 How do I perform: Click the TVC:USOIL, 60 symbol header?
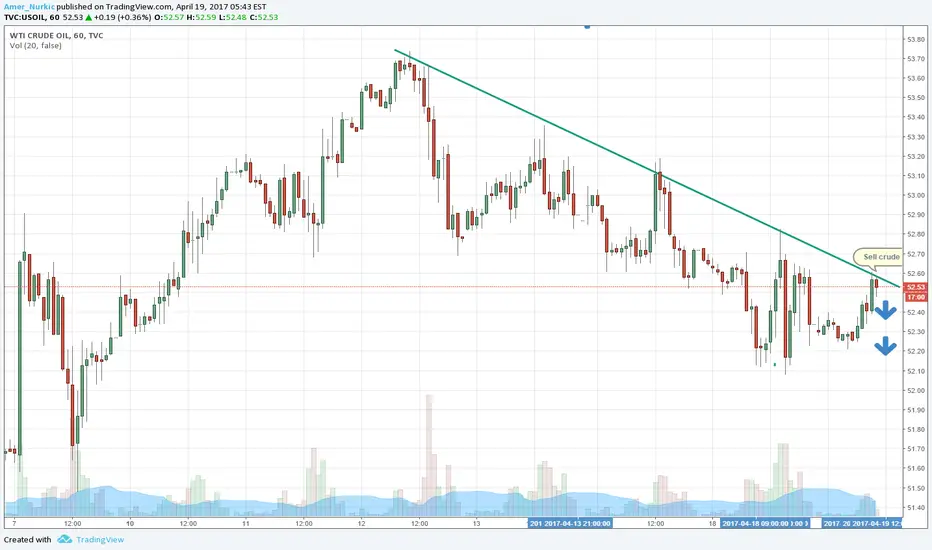tap(32, 17)
